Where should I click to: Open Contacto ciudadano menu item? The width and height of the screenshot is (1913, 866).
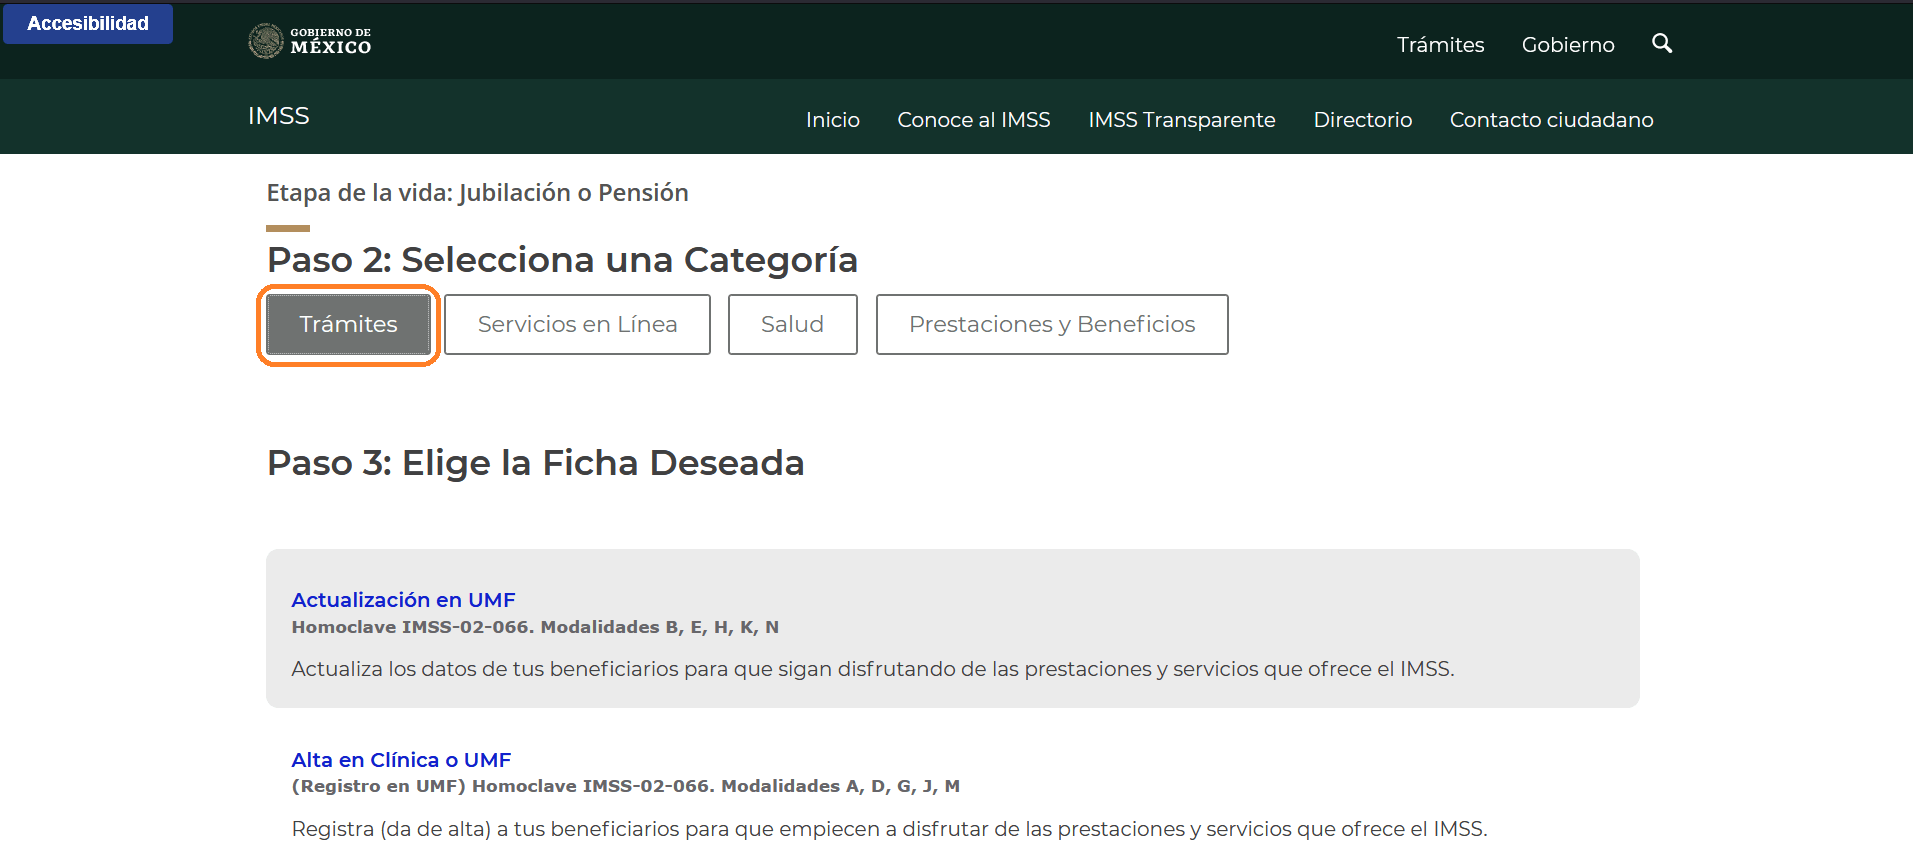(1552, 120)
